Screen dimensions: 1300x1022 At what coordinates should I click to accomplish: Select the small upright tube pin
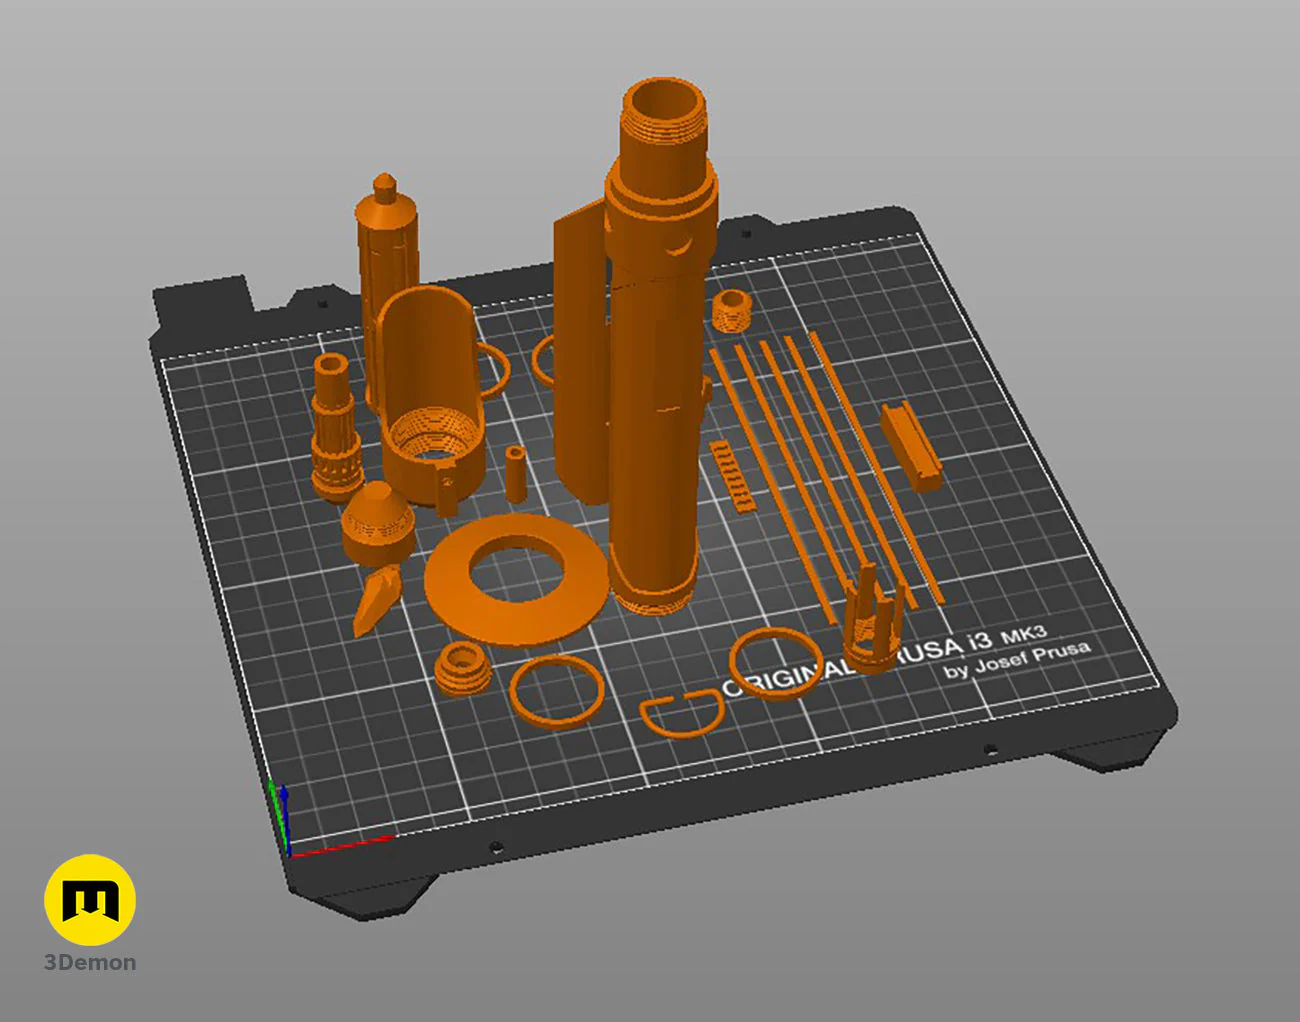(x=515, y=474)
